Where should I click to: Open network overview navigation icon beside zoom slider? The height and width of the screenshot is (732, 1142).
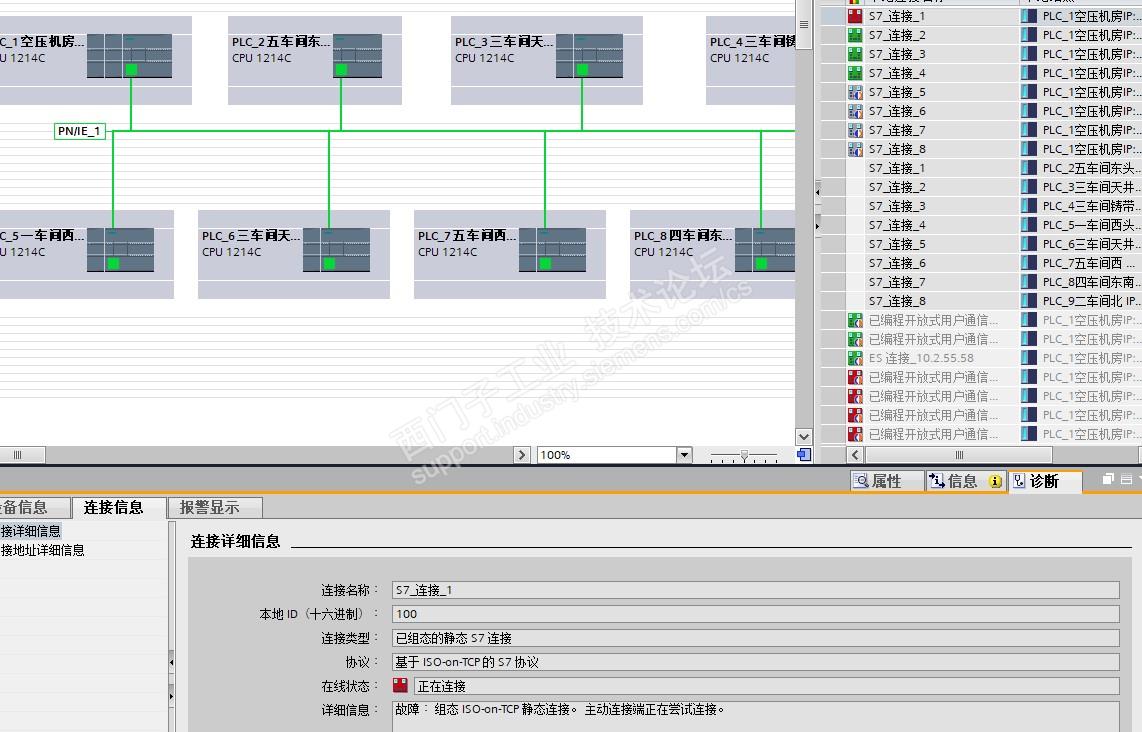point(803,454)
